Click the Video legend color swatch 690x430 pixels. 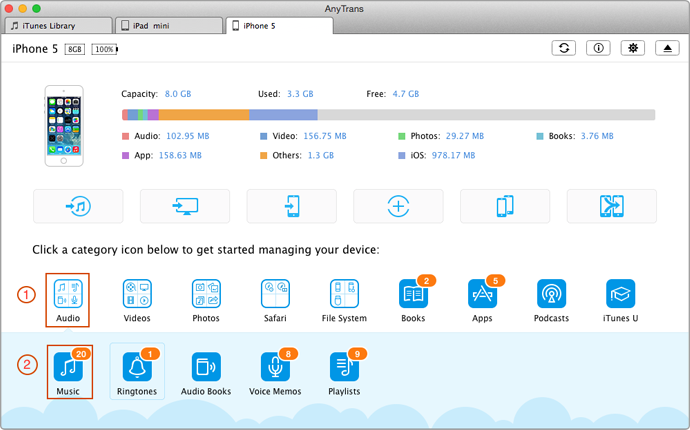tap(264, 136)
